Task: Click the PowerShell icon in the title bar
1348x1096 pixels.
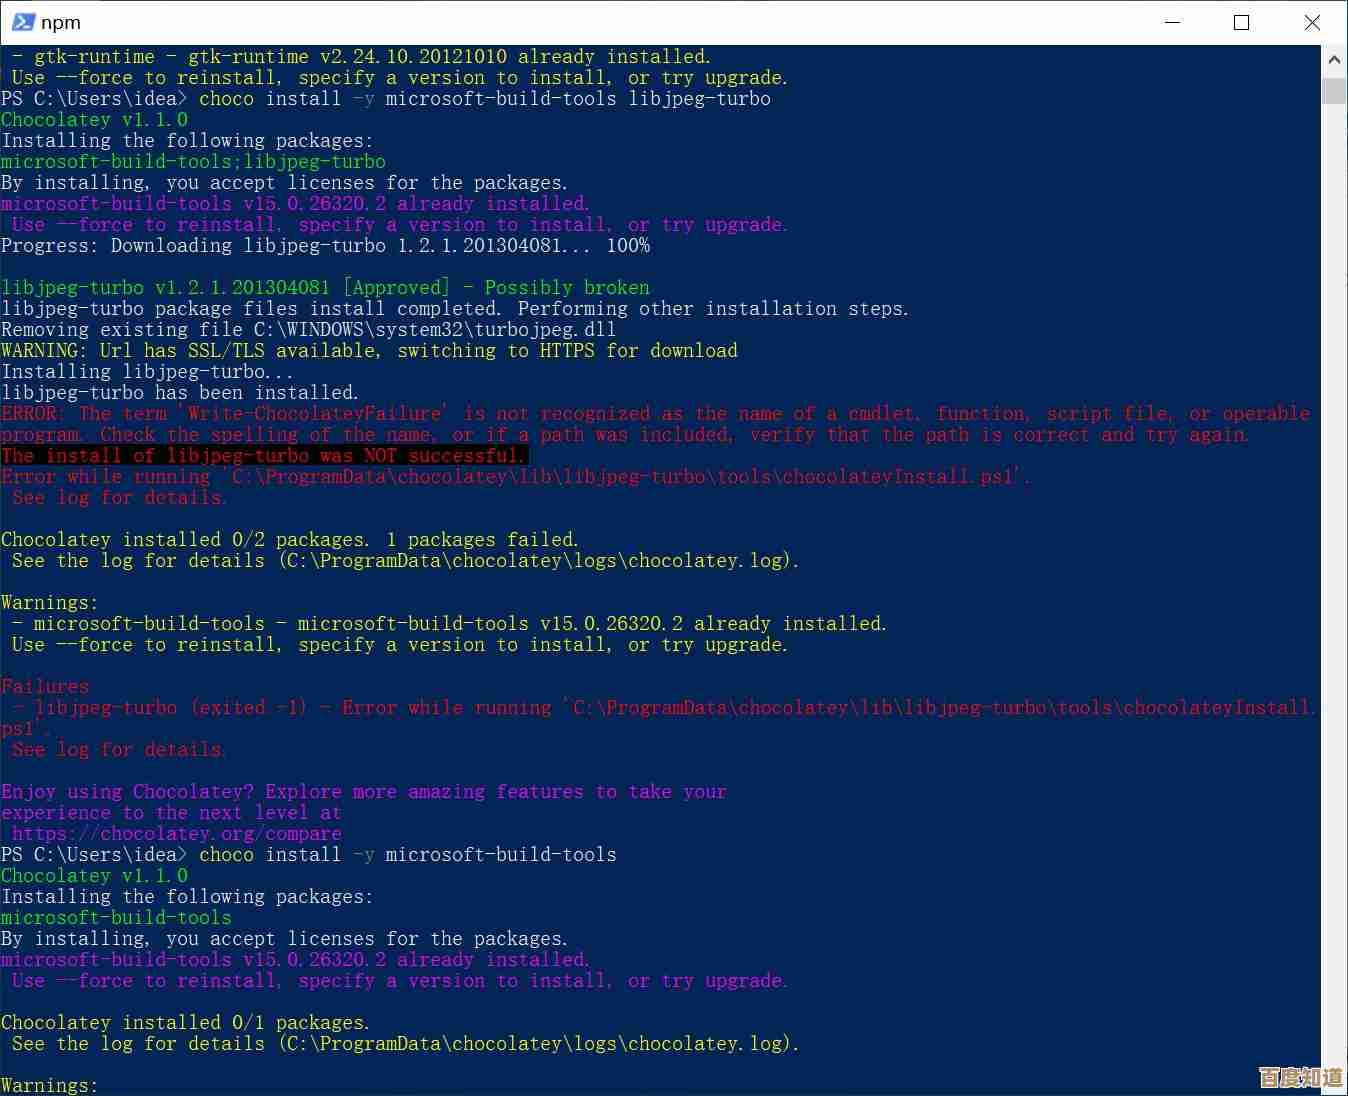Action: pyautogui.click(x=22, y=22)
